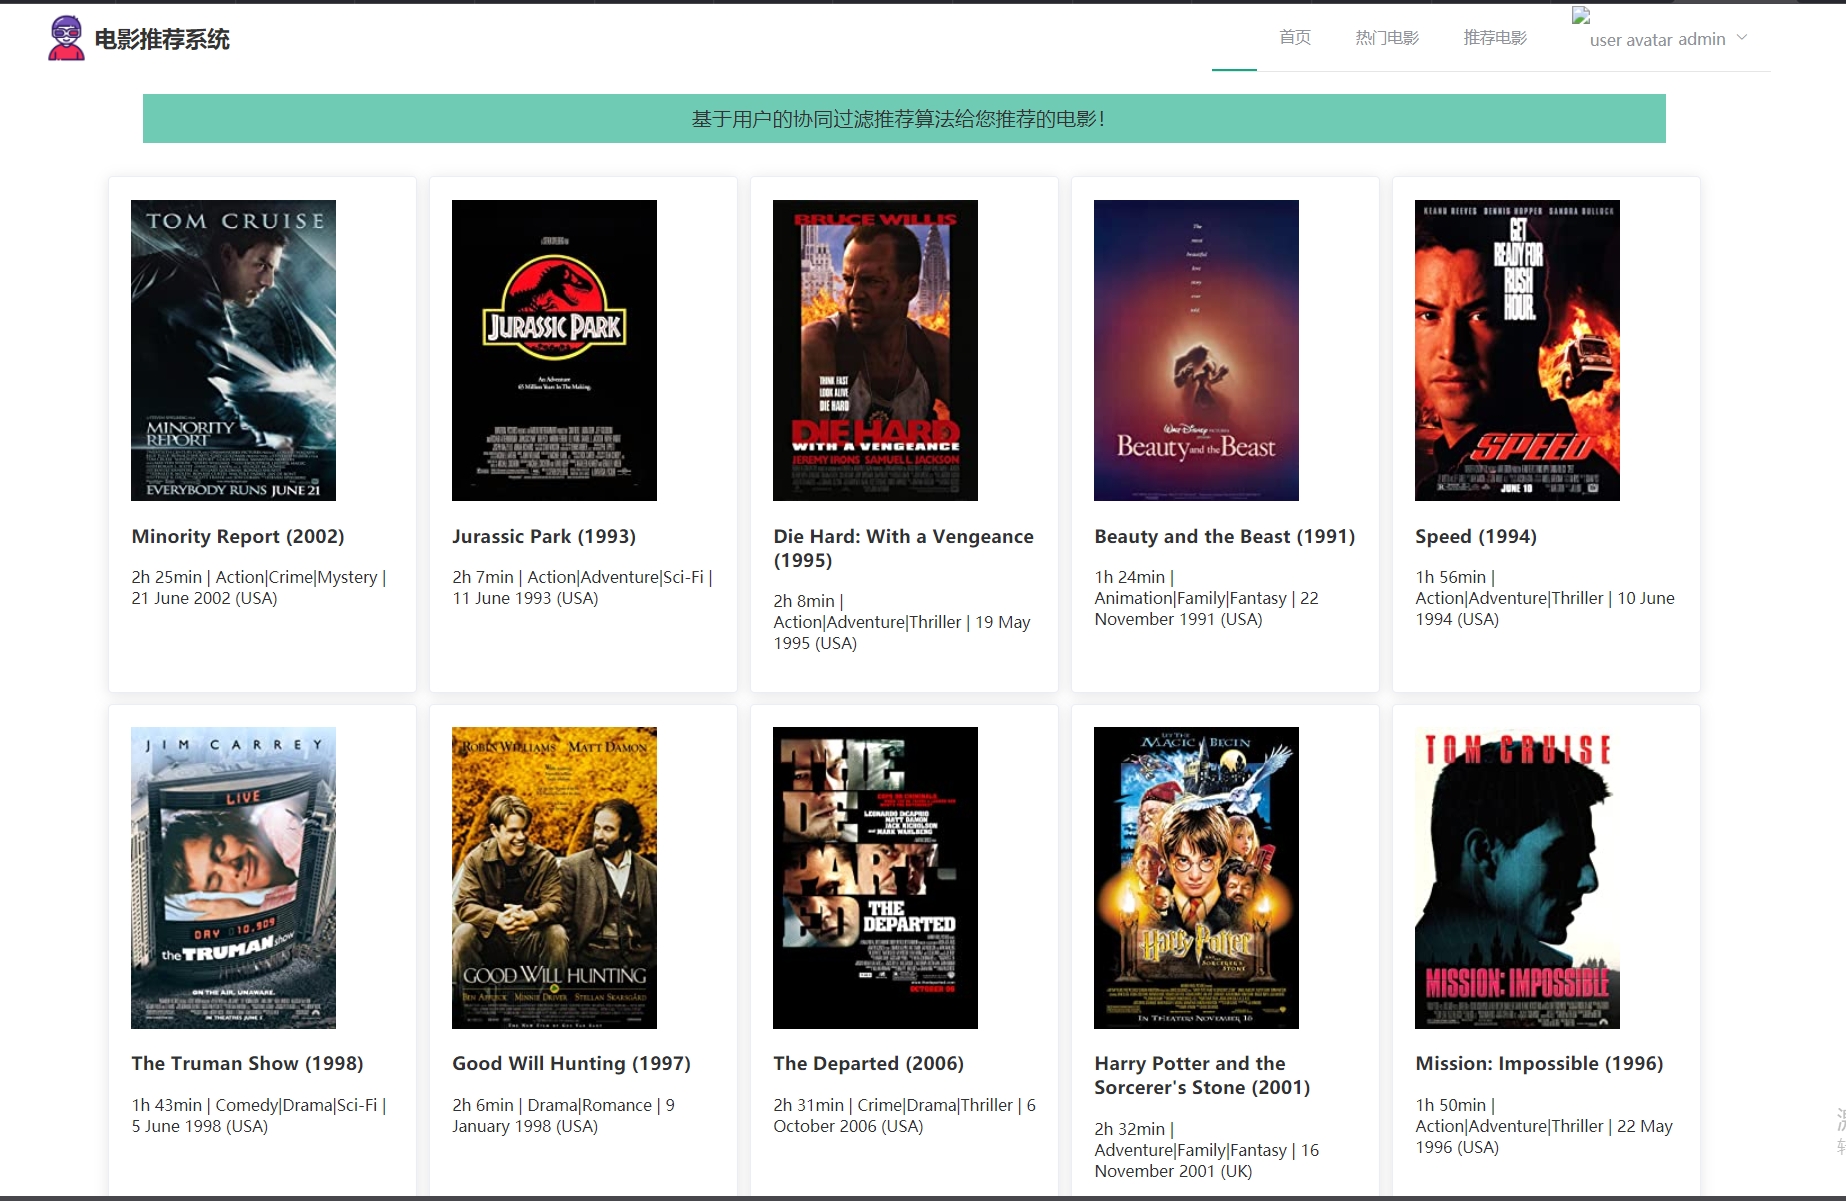Click the title Speed (1994)
This screenshot has height=1201, width=1846.
pos(1476,537)
